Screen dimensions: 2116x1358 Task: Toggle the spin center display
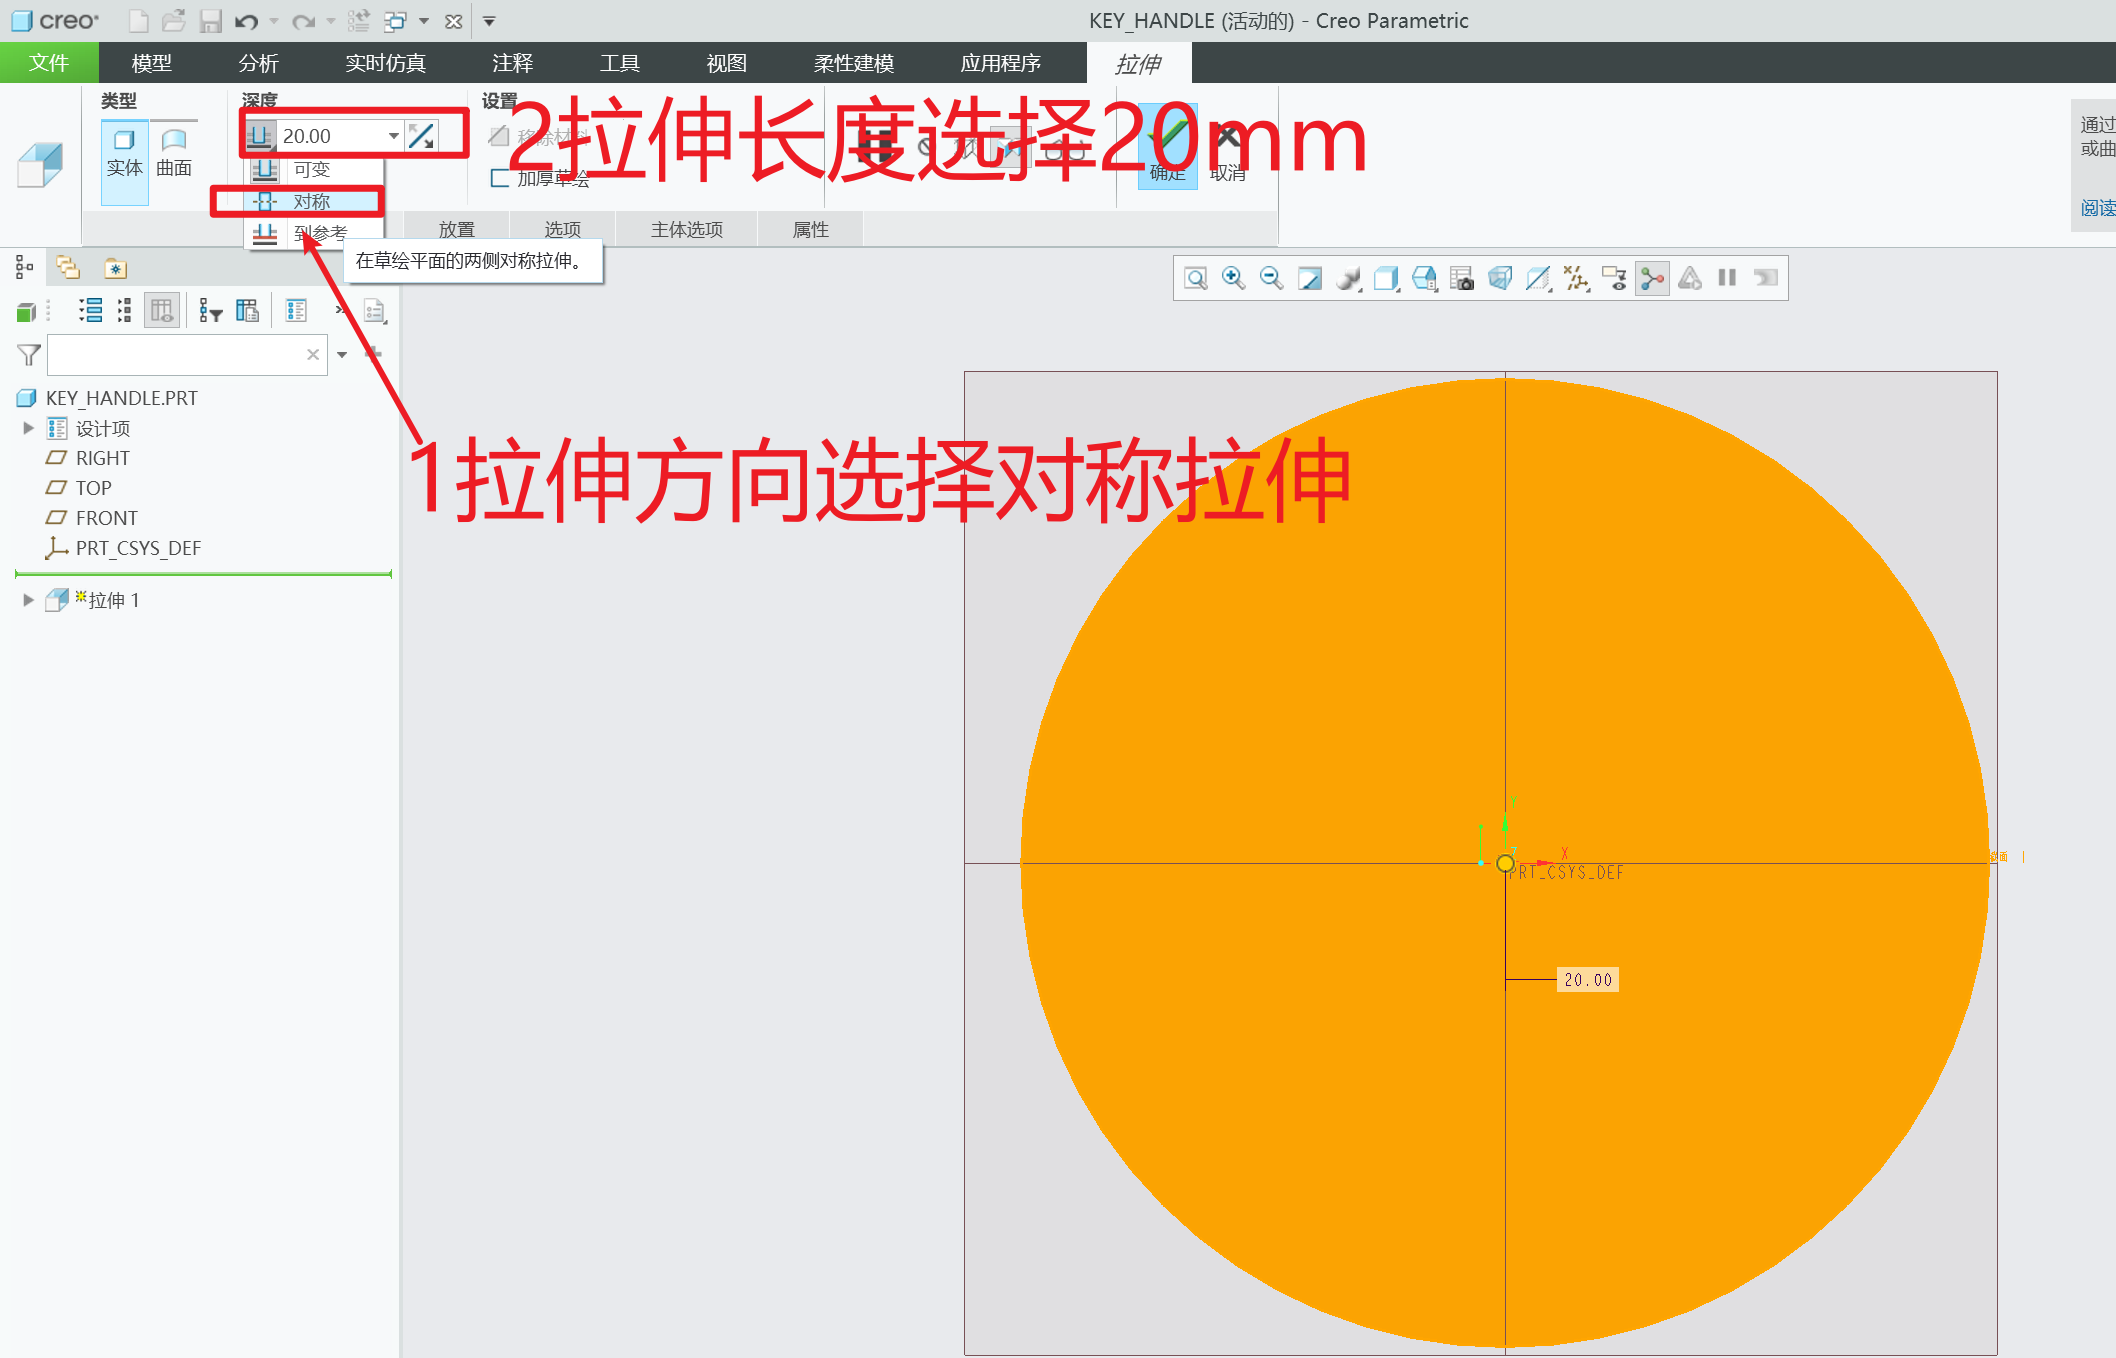(1652, 278)
